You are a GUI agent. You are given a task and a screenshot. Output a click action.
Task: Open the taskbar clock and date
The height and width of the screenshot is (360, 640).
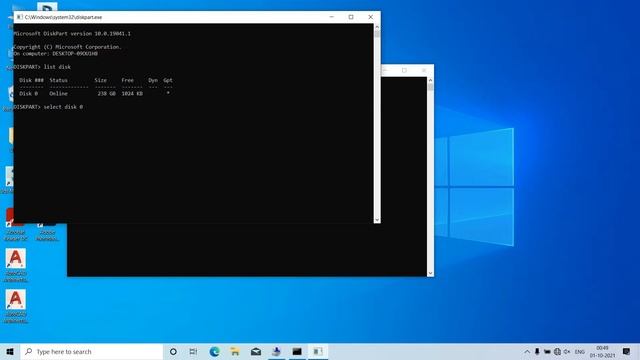(x=602, y=351)
